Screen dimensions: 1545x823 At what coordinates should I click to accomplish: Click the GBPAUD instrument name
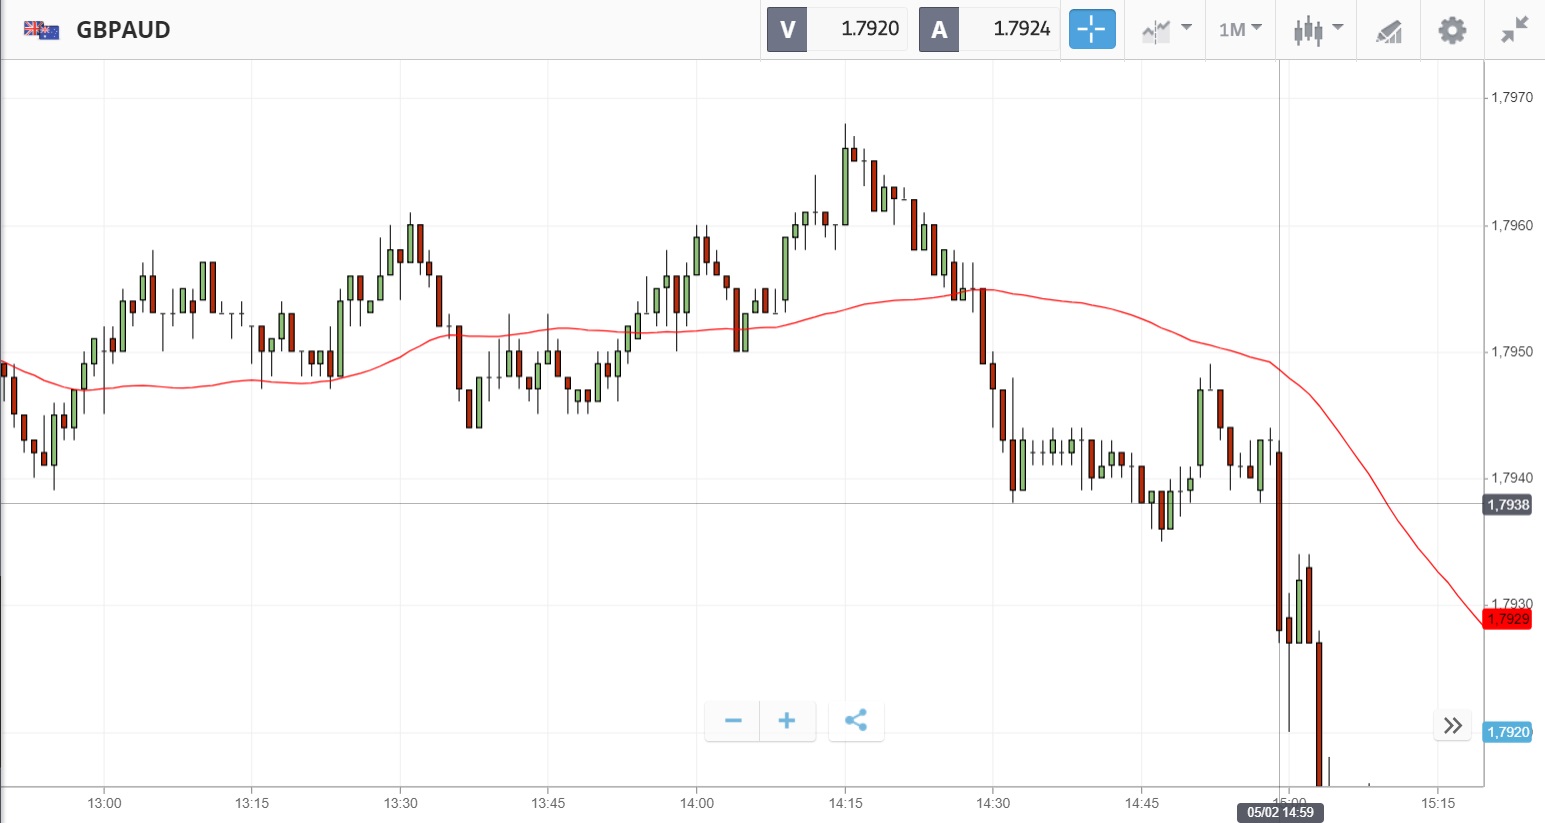[x=123, y=30]
